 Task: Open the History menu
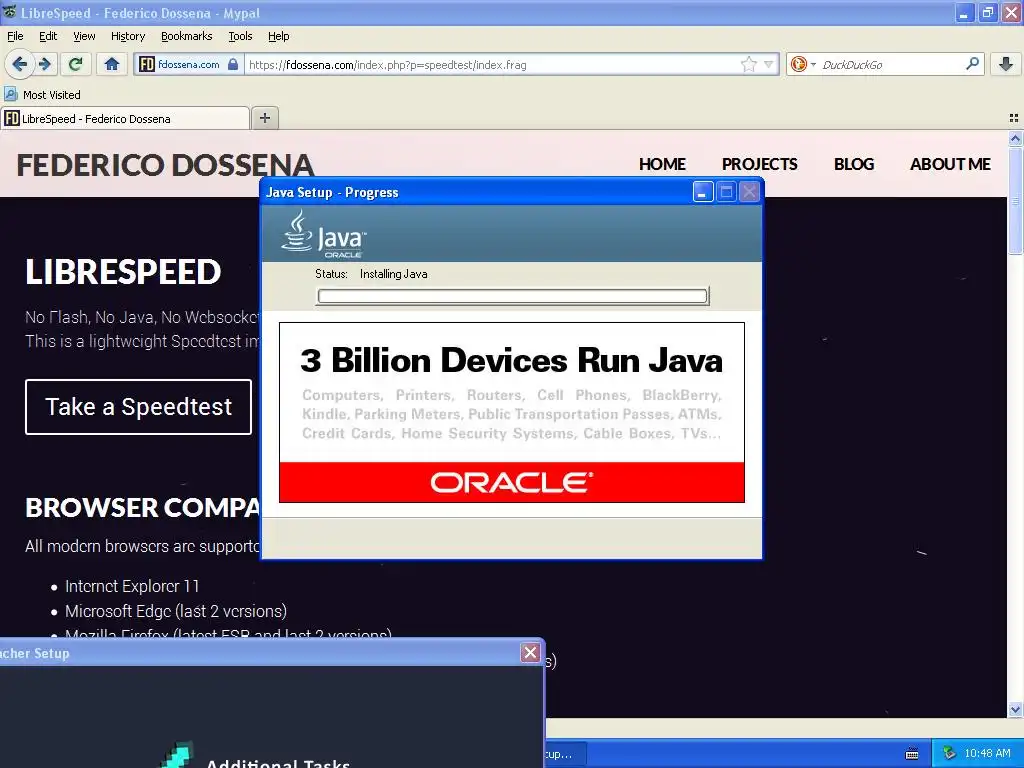[128, 36]
